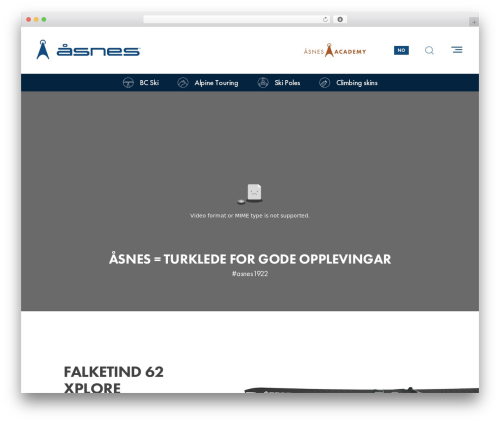The width and height of the screenshot is (500, 423).
Task: Open the hamburger menu icon
Action: coord(457,50)
